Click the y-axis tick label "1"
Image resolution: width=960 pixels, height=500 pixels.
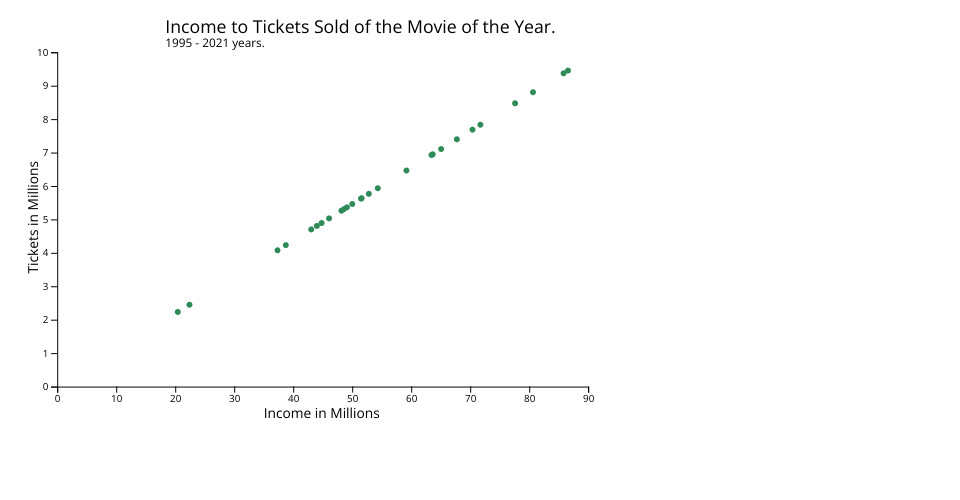click(x=45, y=354)
